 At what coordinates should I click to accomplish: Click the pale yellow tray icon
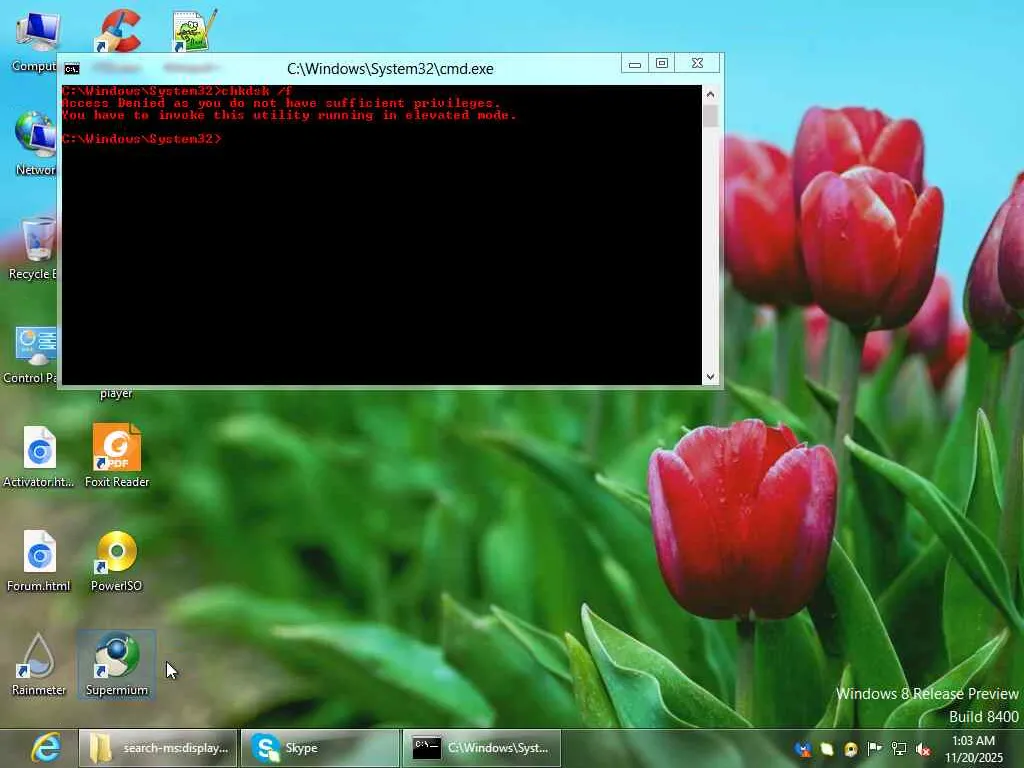(x=827, y=749)
